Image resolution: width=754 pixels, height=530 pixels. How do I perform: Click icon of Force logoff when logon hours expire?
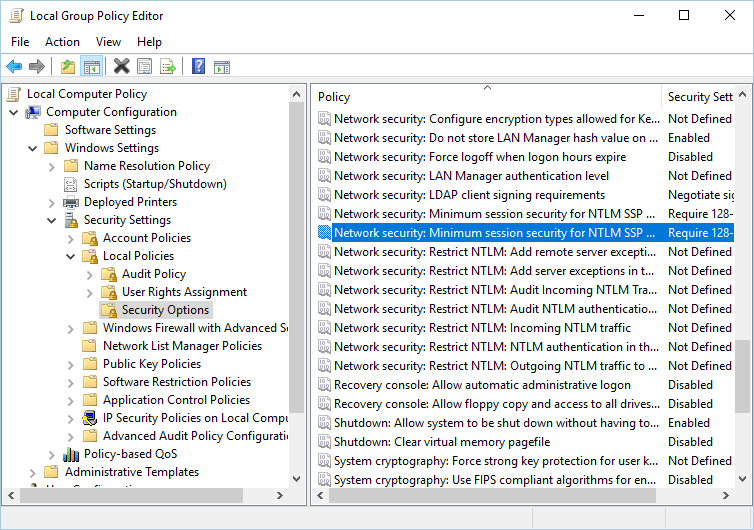click(325, 157)
